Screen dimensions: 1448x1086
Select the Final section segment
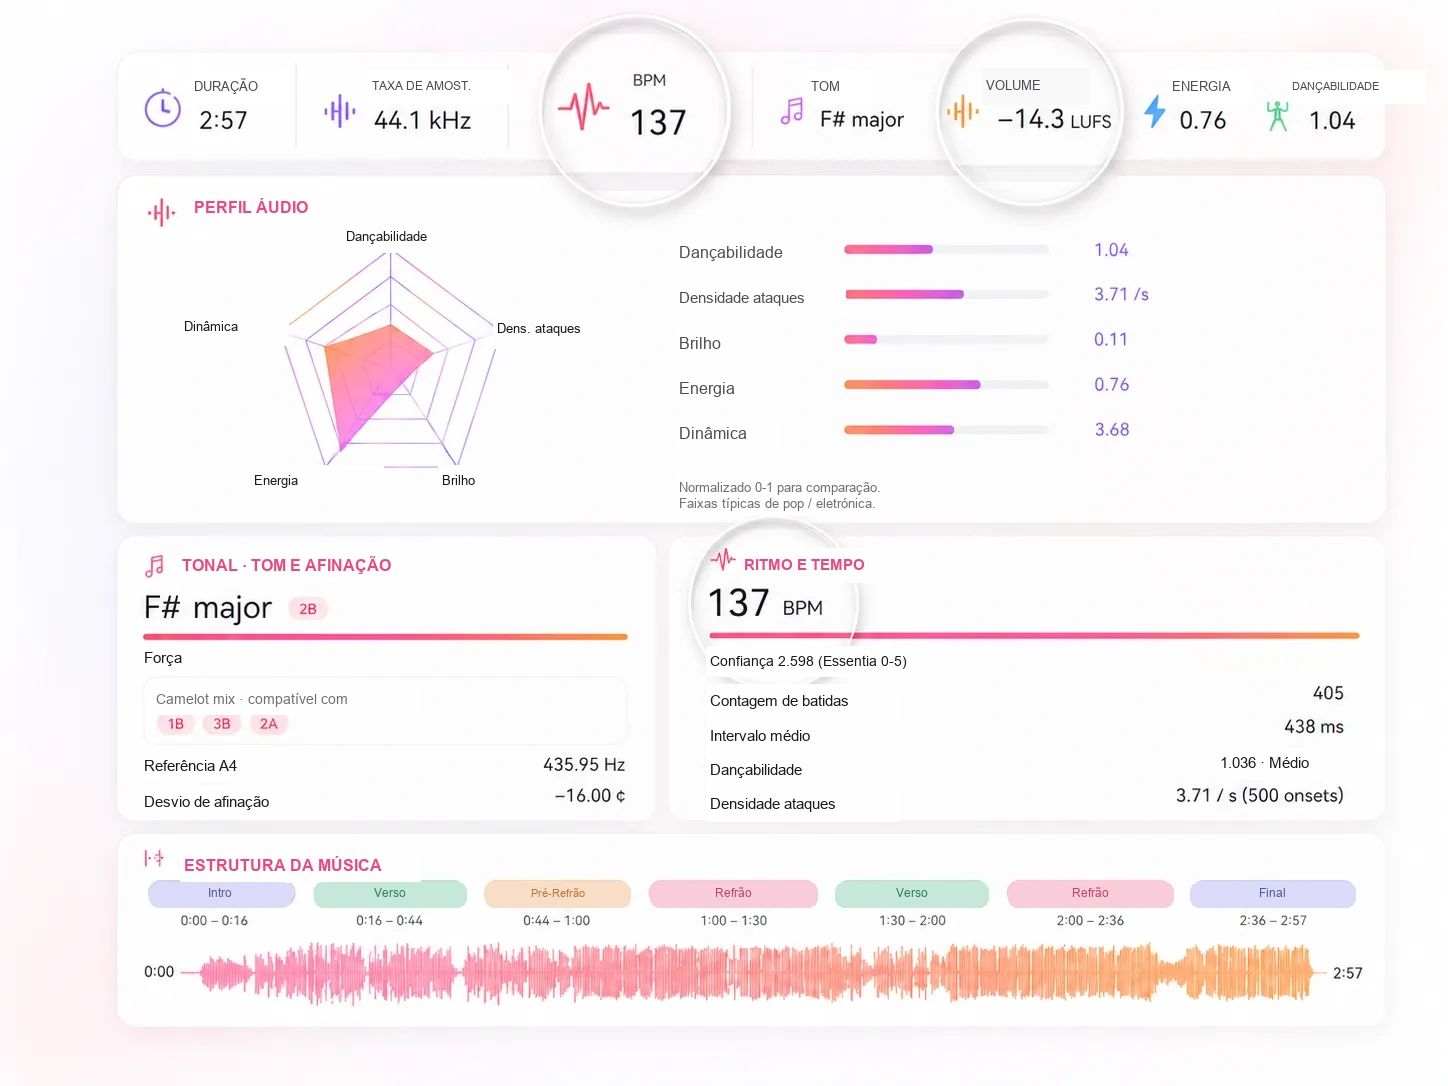tap(1272, 893)
